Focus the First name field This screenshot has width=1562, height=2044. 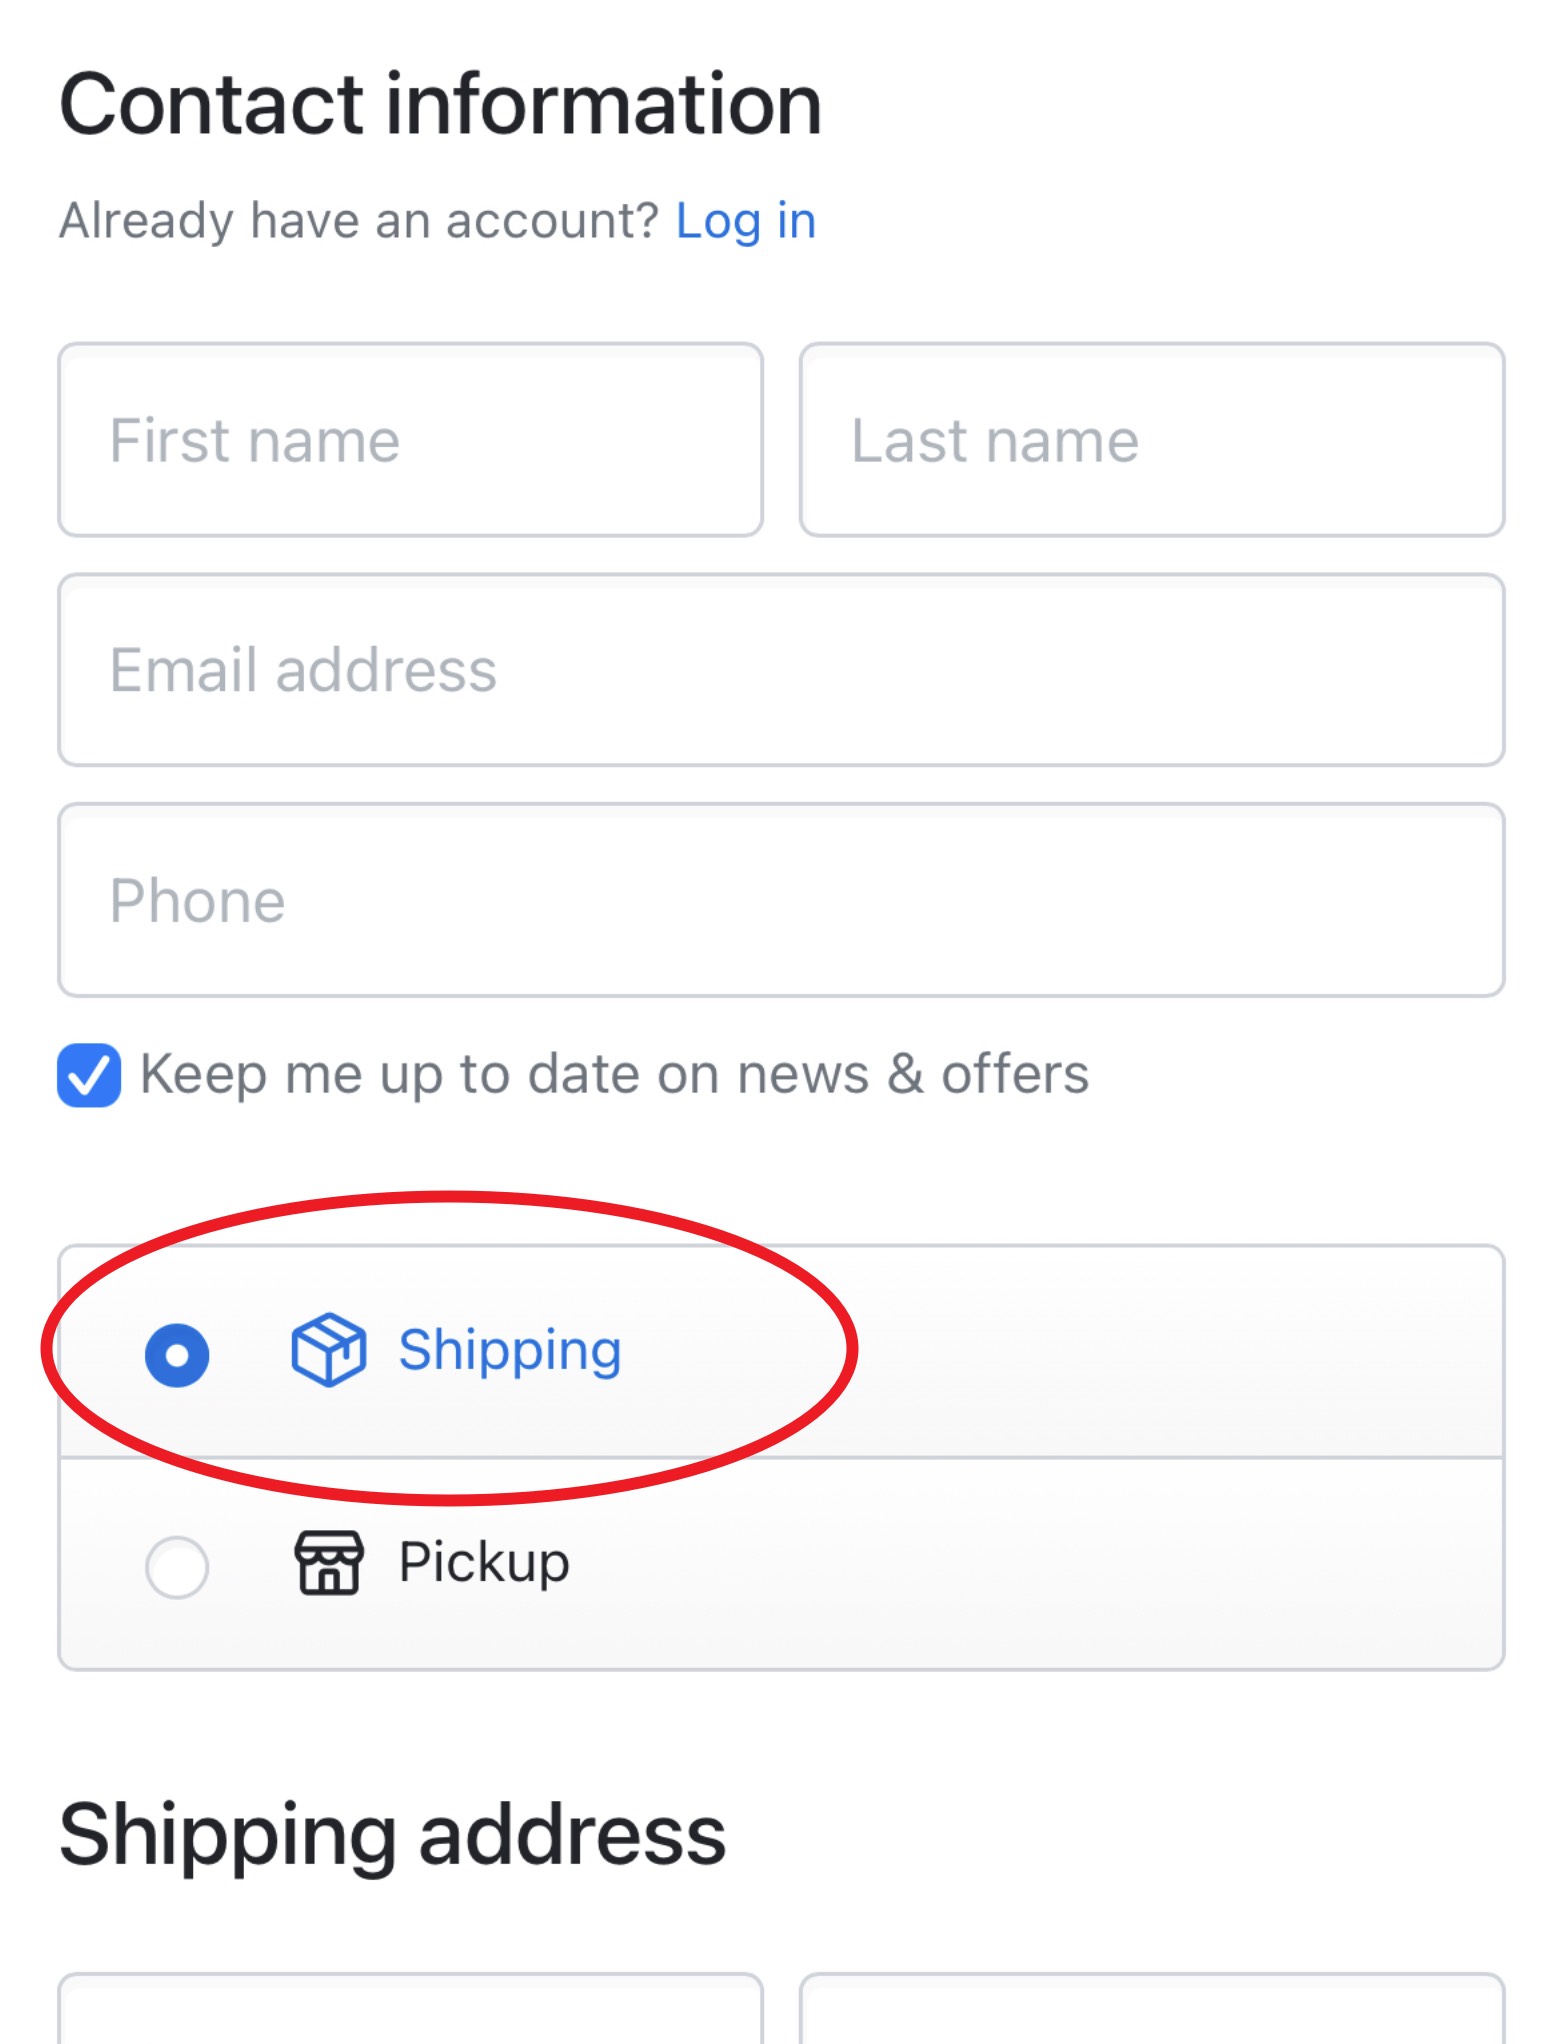pos(410,440)
